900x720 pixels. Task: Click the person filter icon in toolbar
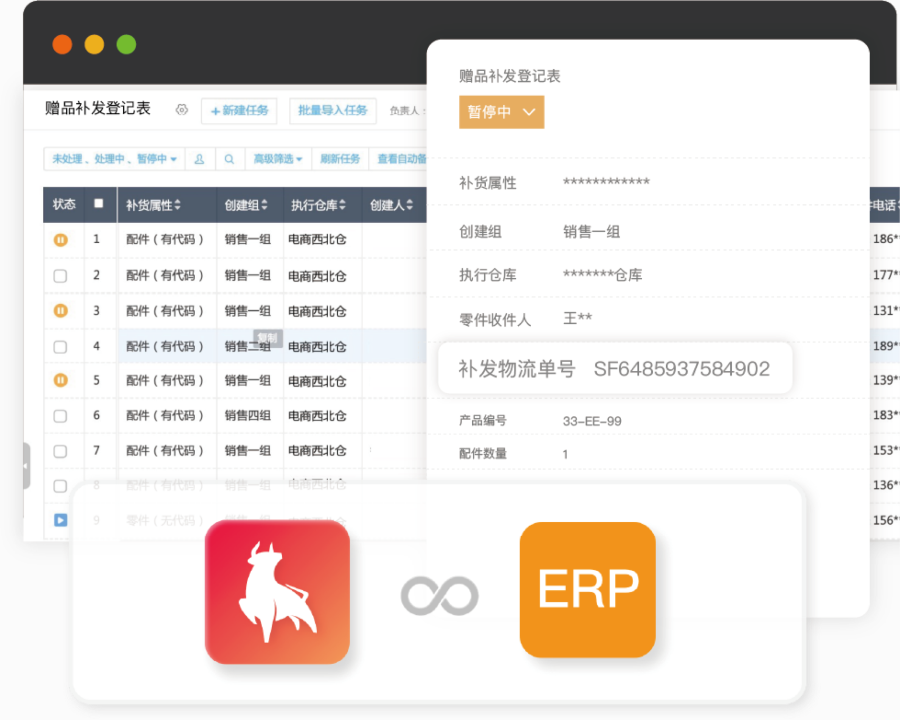tap(199, 159)
